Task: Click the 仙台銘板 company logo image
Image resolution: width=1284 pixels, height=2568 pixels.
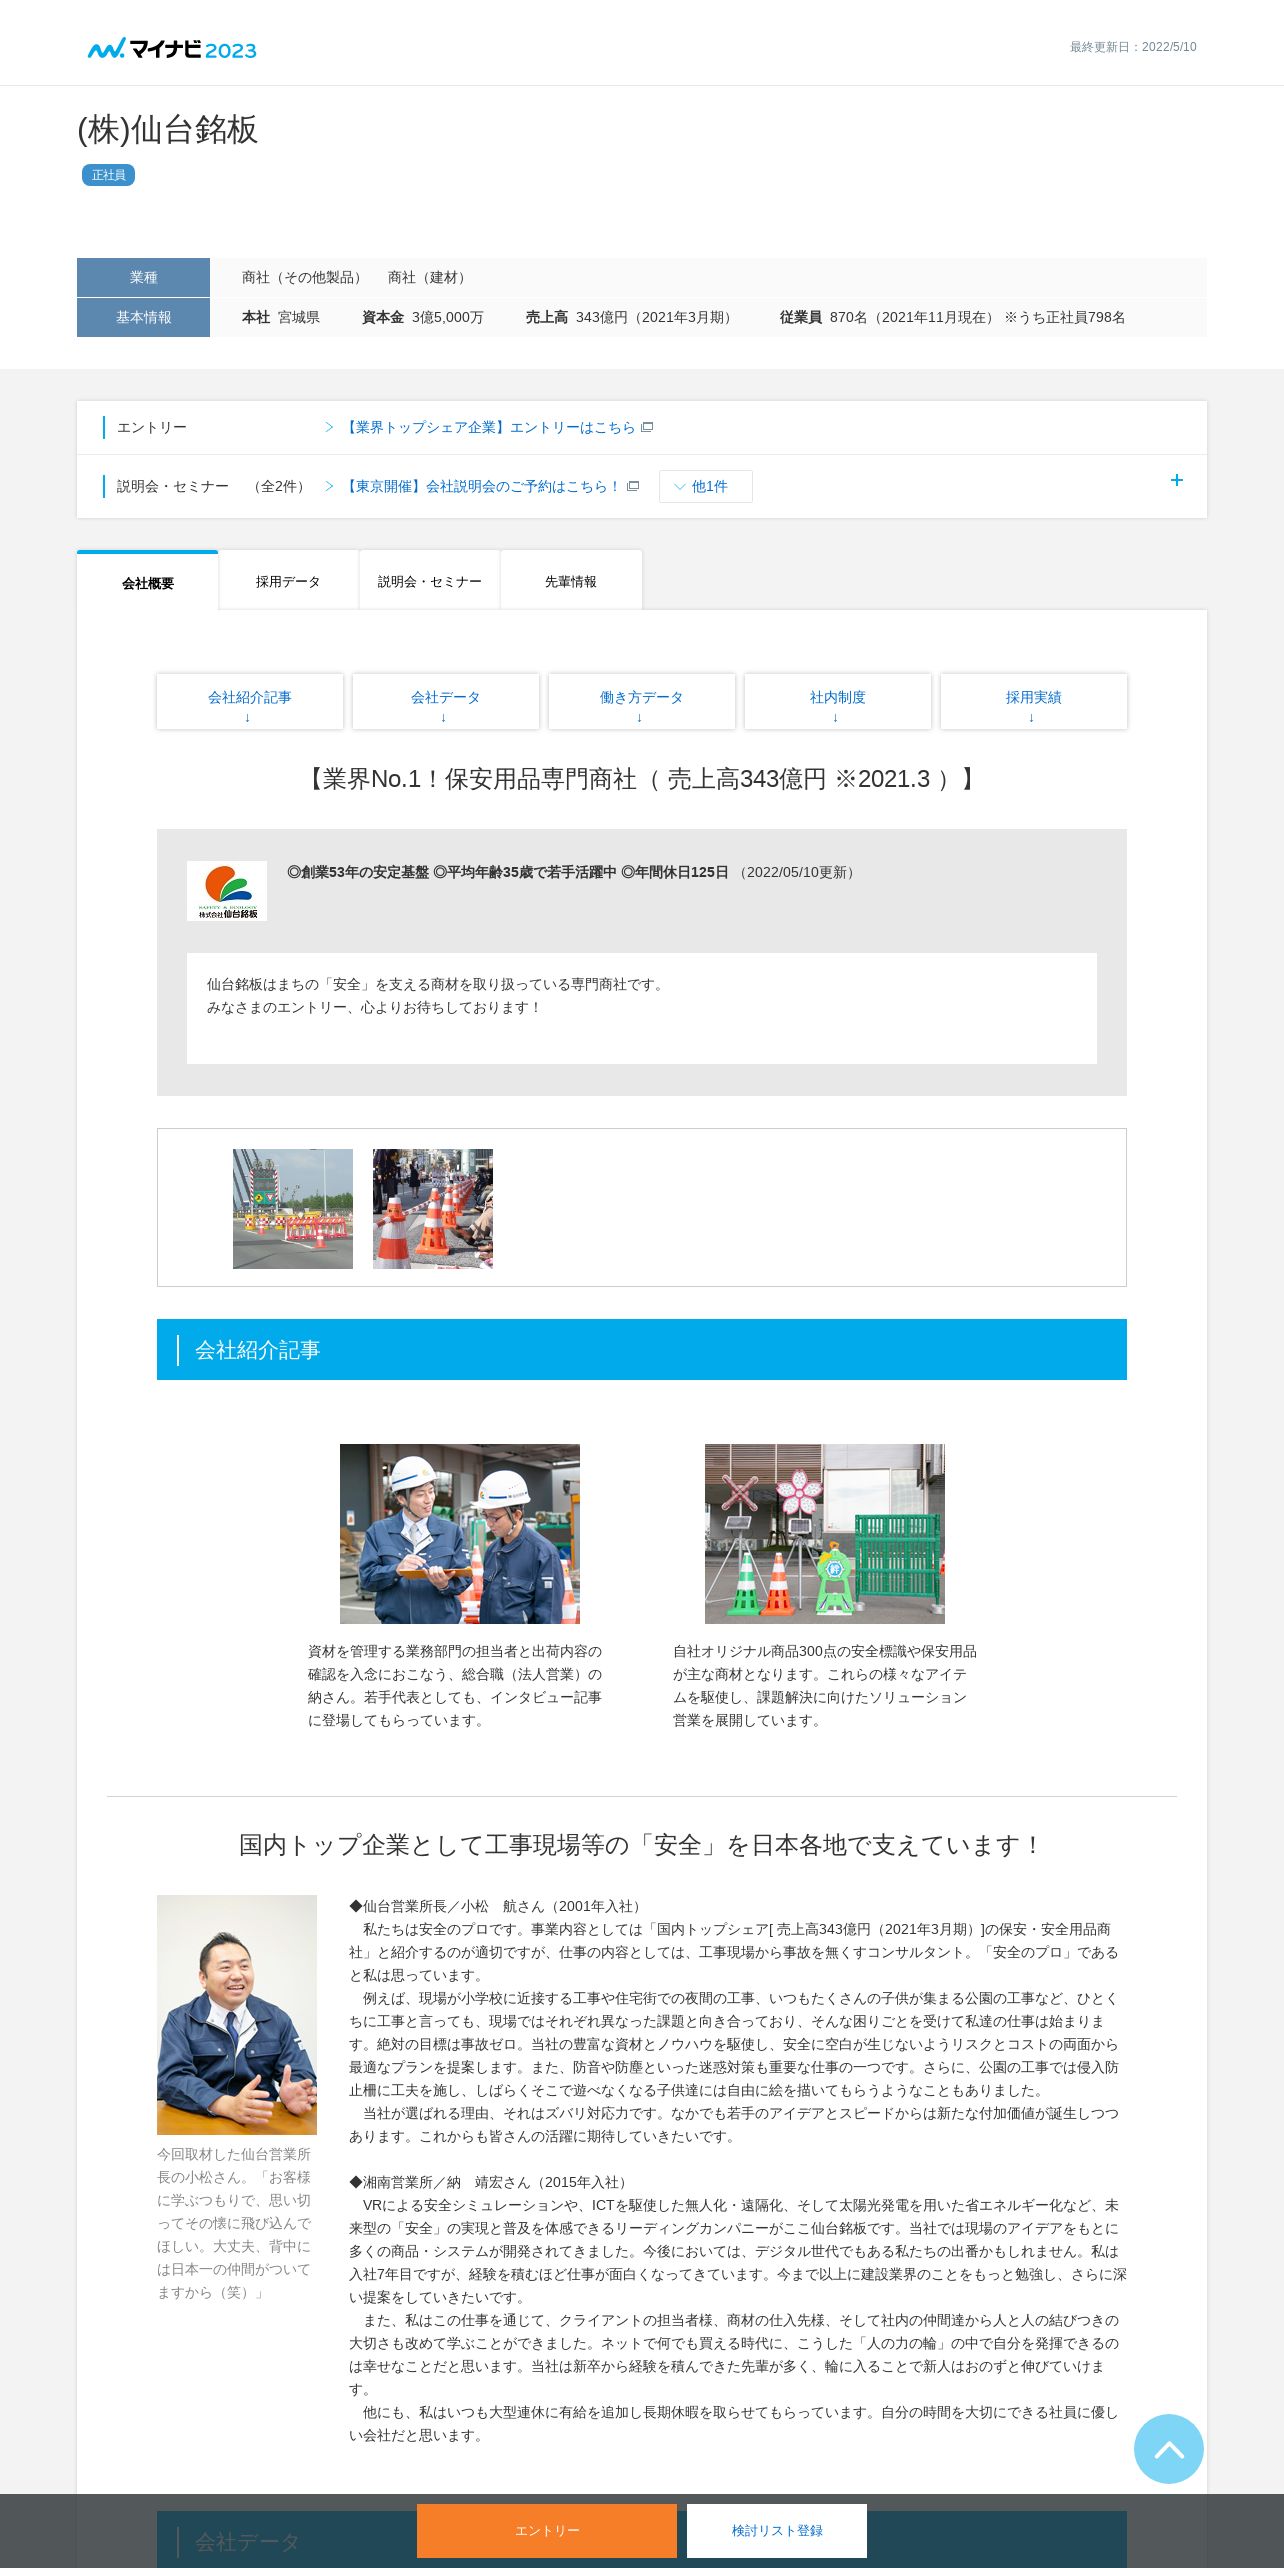Action: tap(227, 890)
